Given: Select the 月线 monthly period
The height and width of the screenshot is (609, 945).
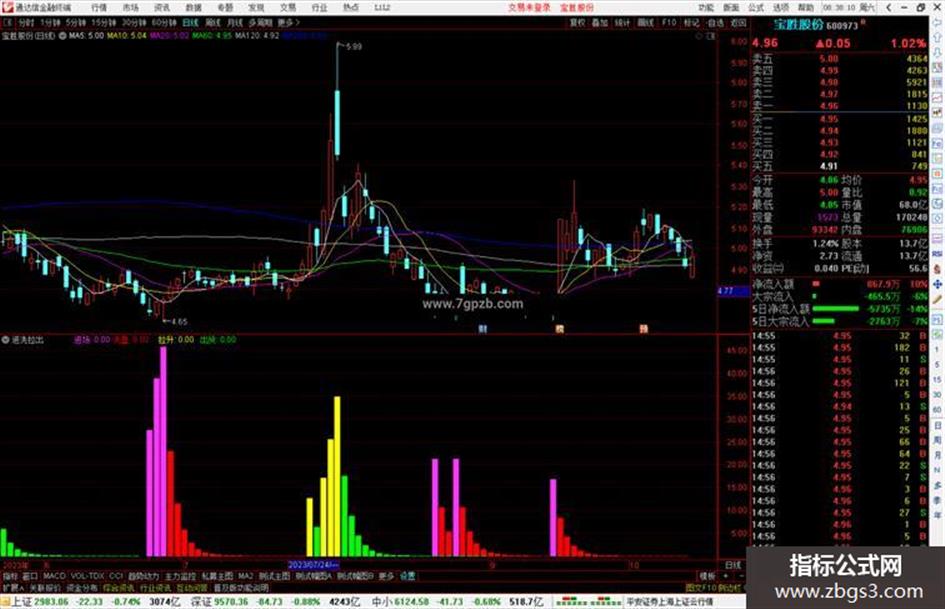Looking at the screenshot, I should point(234,22).
